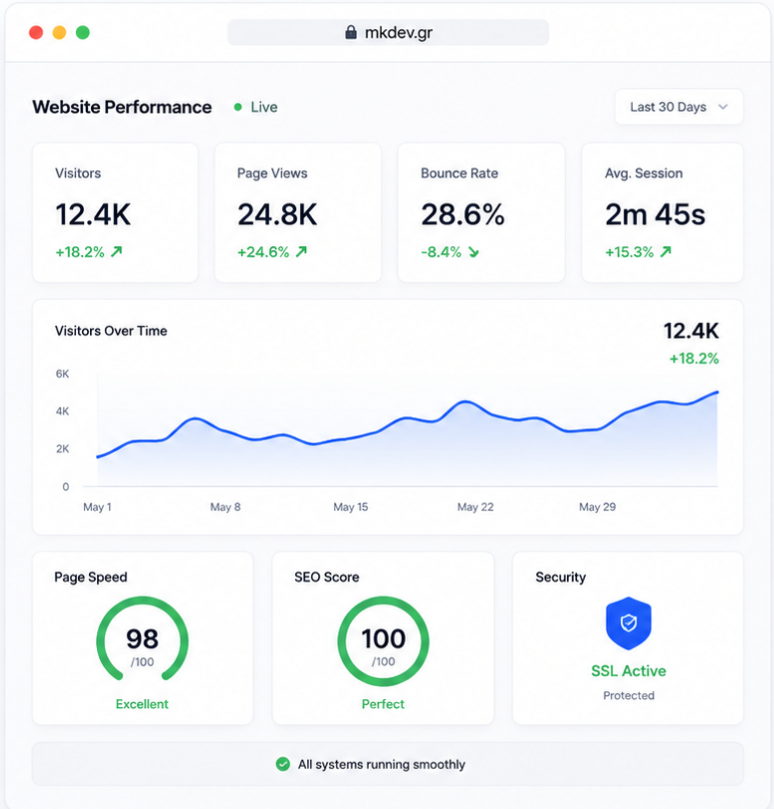
Task: Click the green Live status dot
Action: (238, 107)
